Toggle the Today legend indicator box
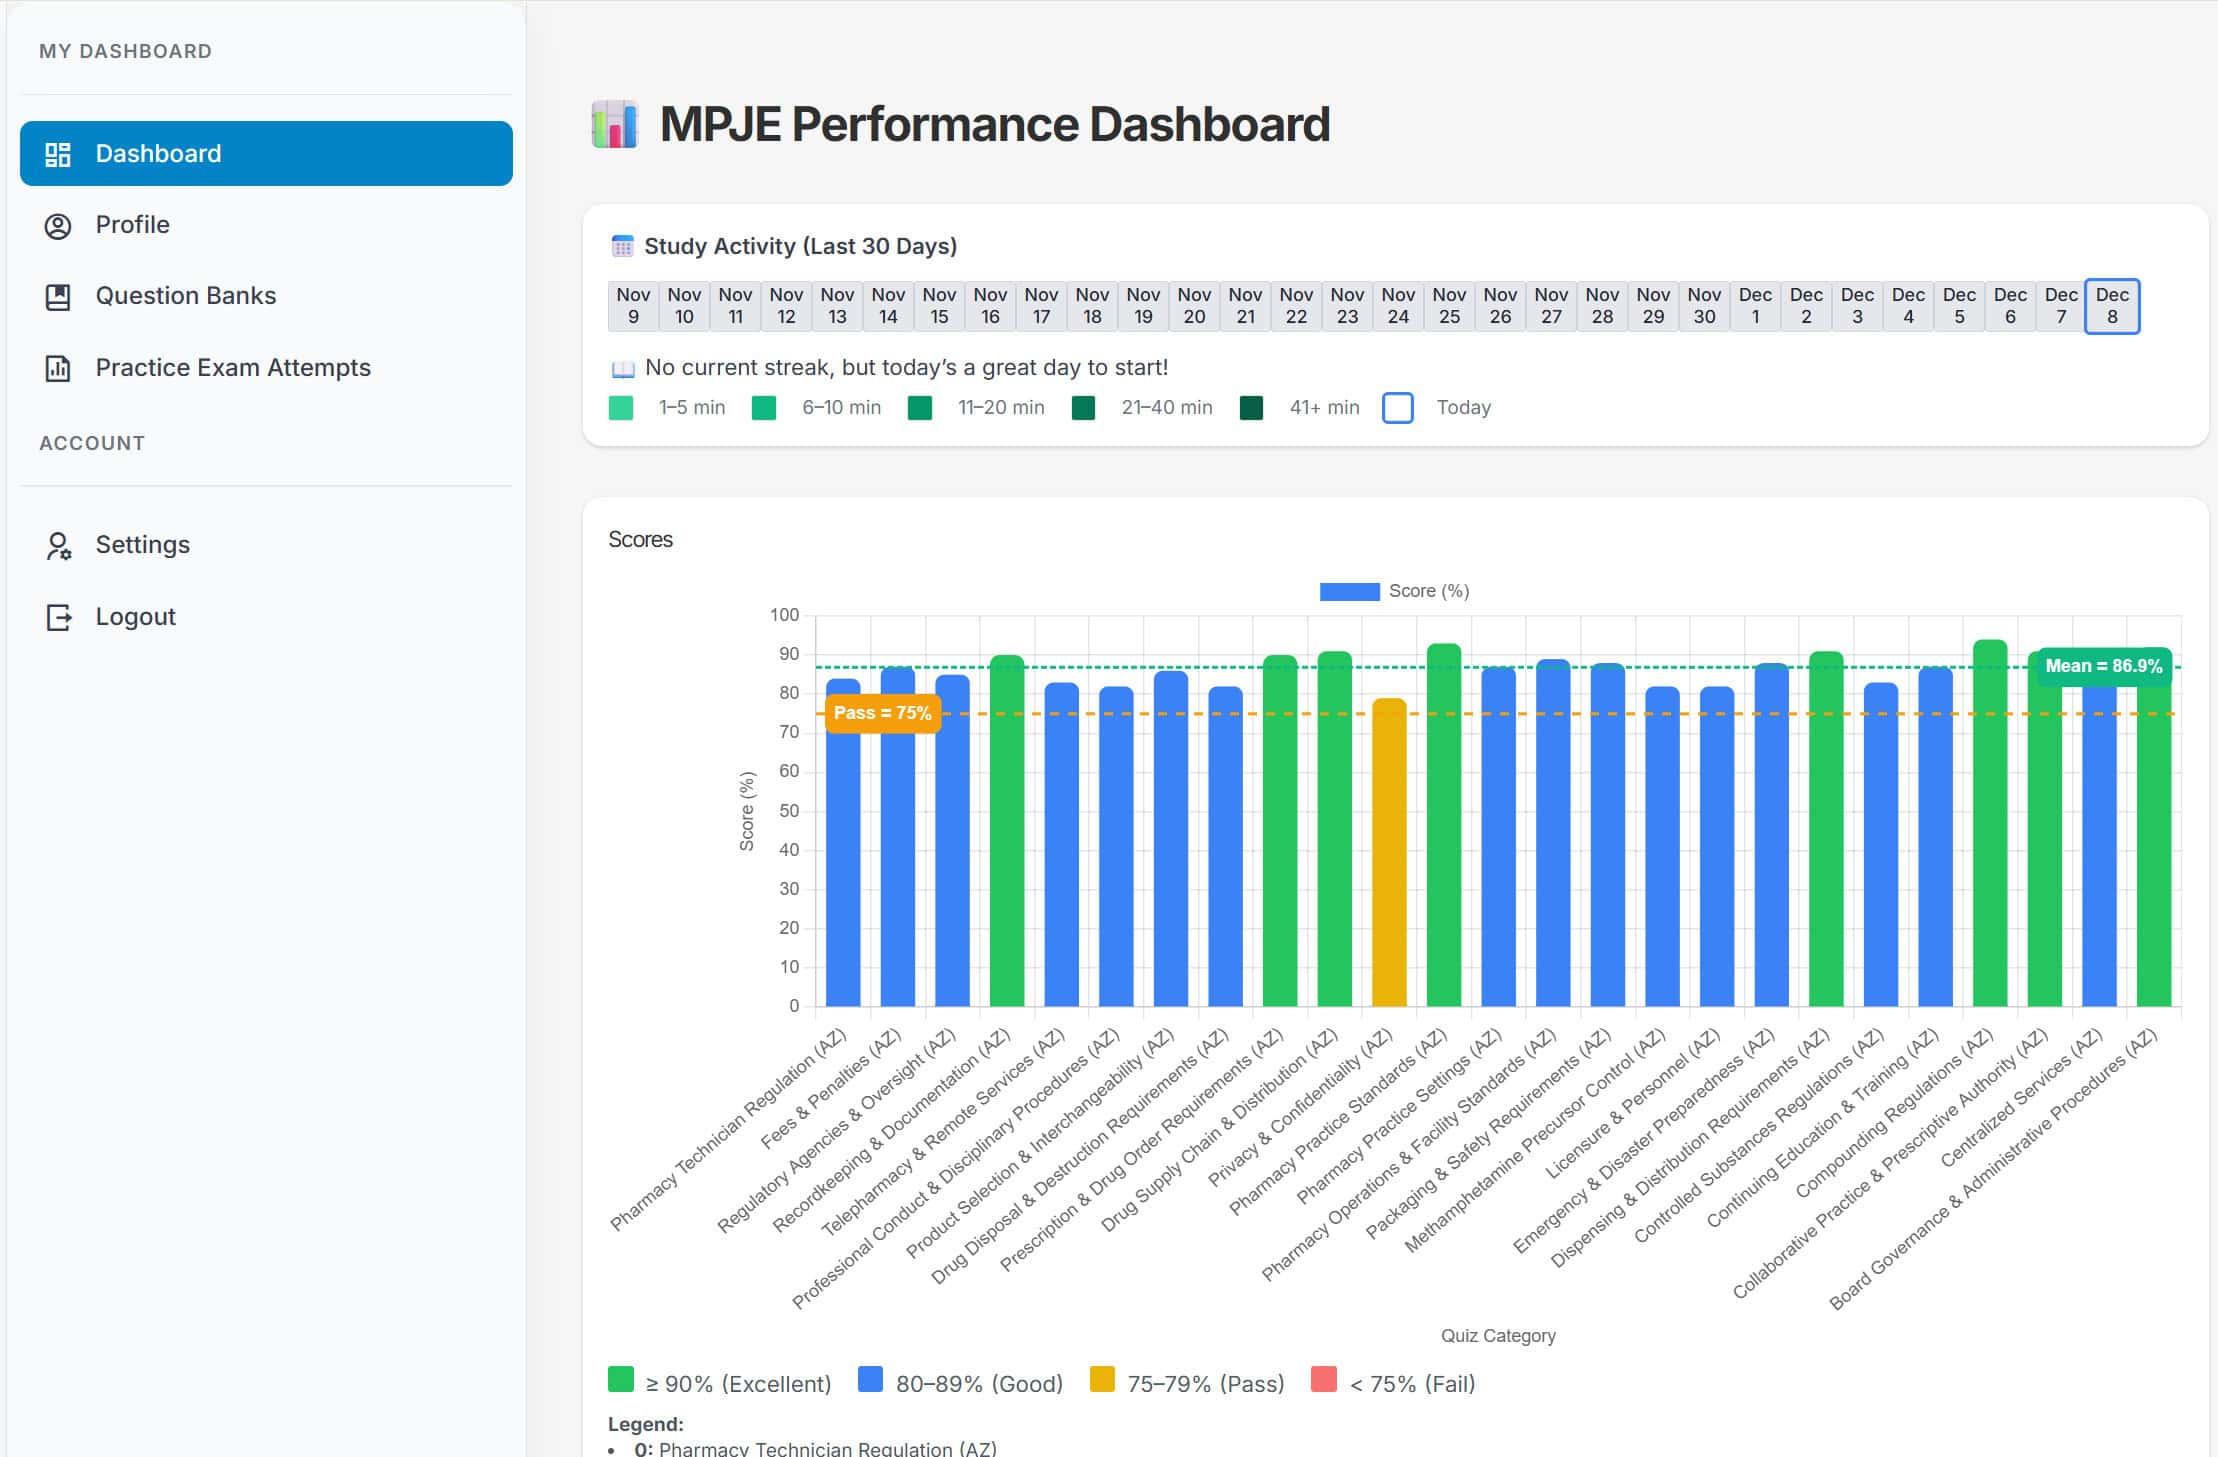The height and width of the screenshot is (1457, 2218). tap(1397, 408)
